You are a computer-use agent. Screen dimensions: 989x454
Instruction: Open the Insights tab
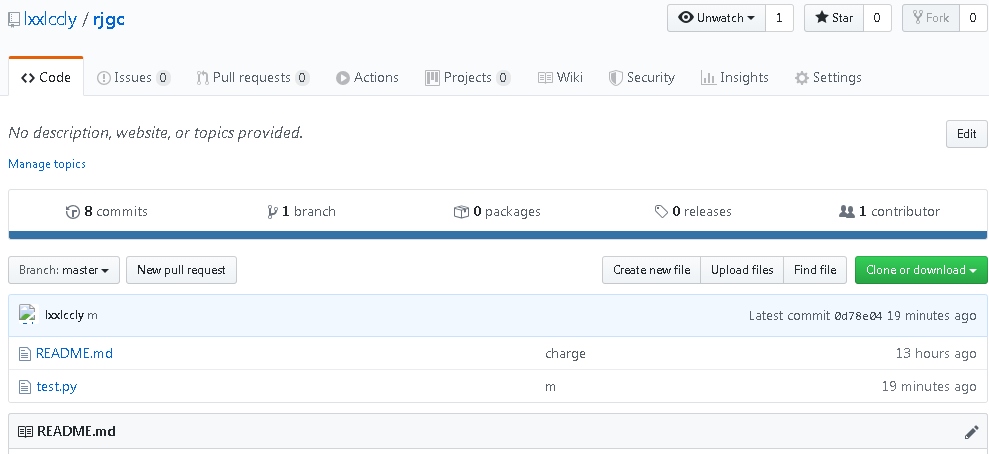(x=734, y=78)
